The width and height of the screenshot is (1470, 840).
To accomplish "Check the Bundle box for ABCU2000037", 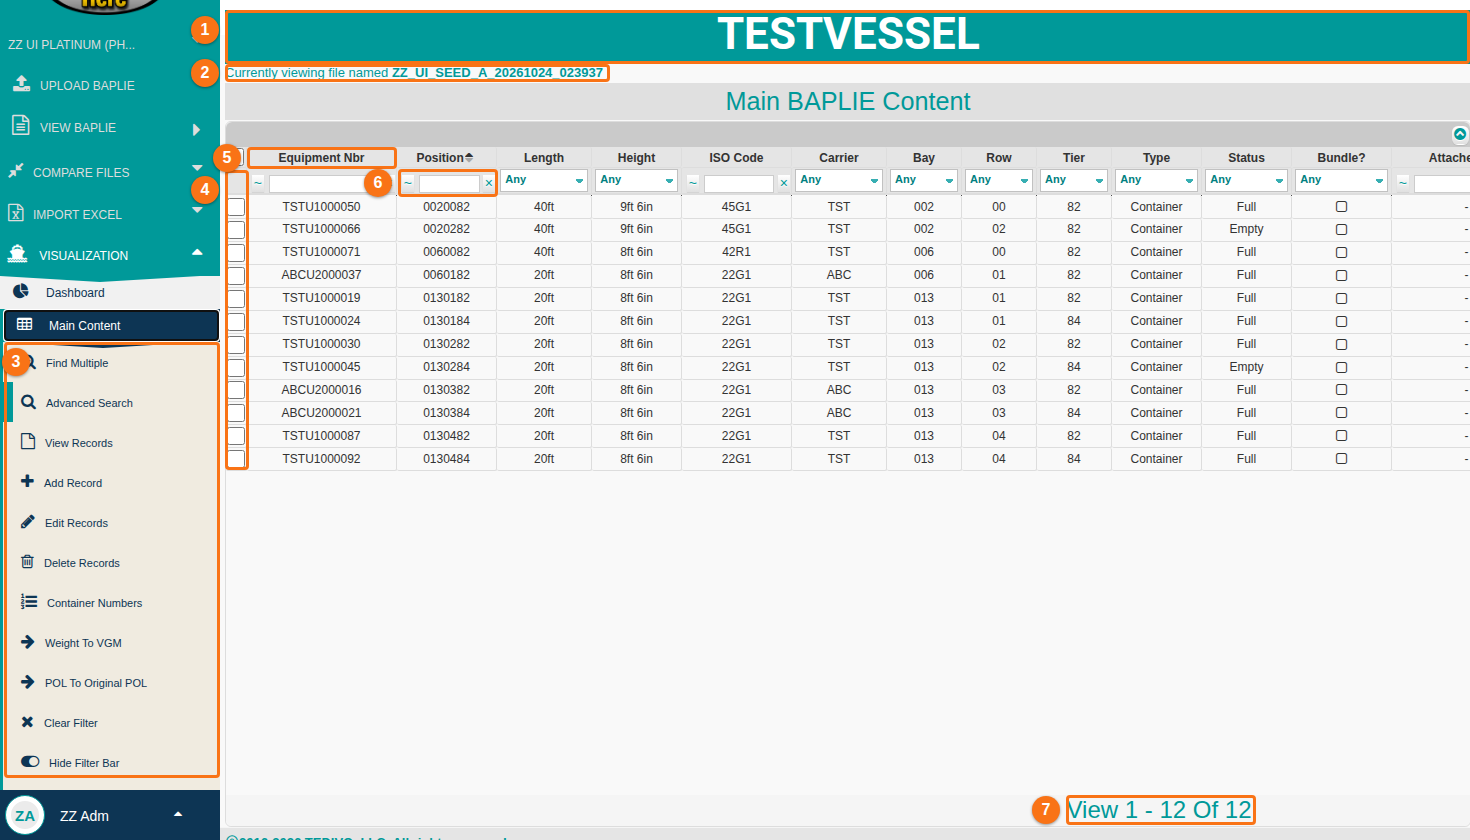I will pyautogui.click(x=1341, y=276).
